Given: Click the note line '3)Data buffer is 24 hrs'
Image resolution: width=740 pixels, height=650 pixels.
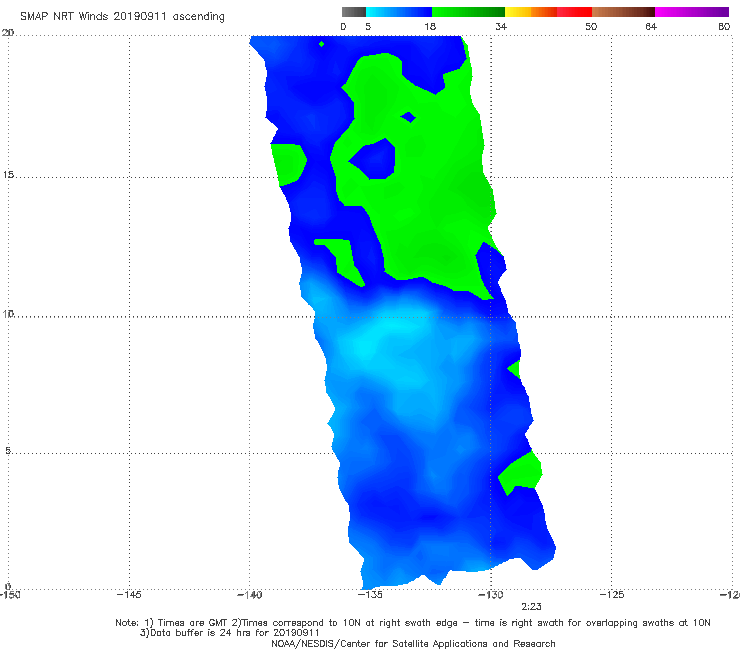Looking at the screenshot, I should click(230, 633).
